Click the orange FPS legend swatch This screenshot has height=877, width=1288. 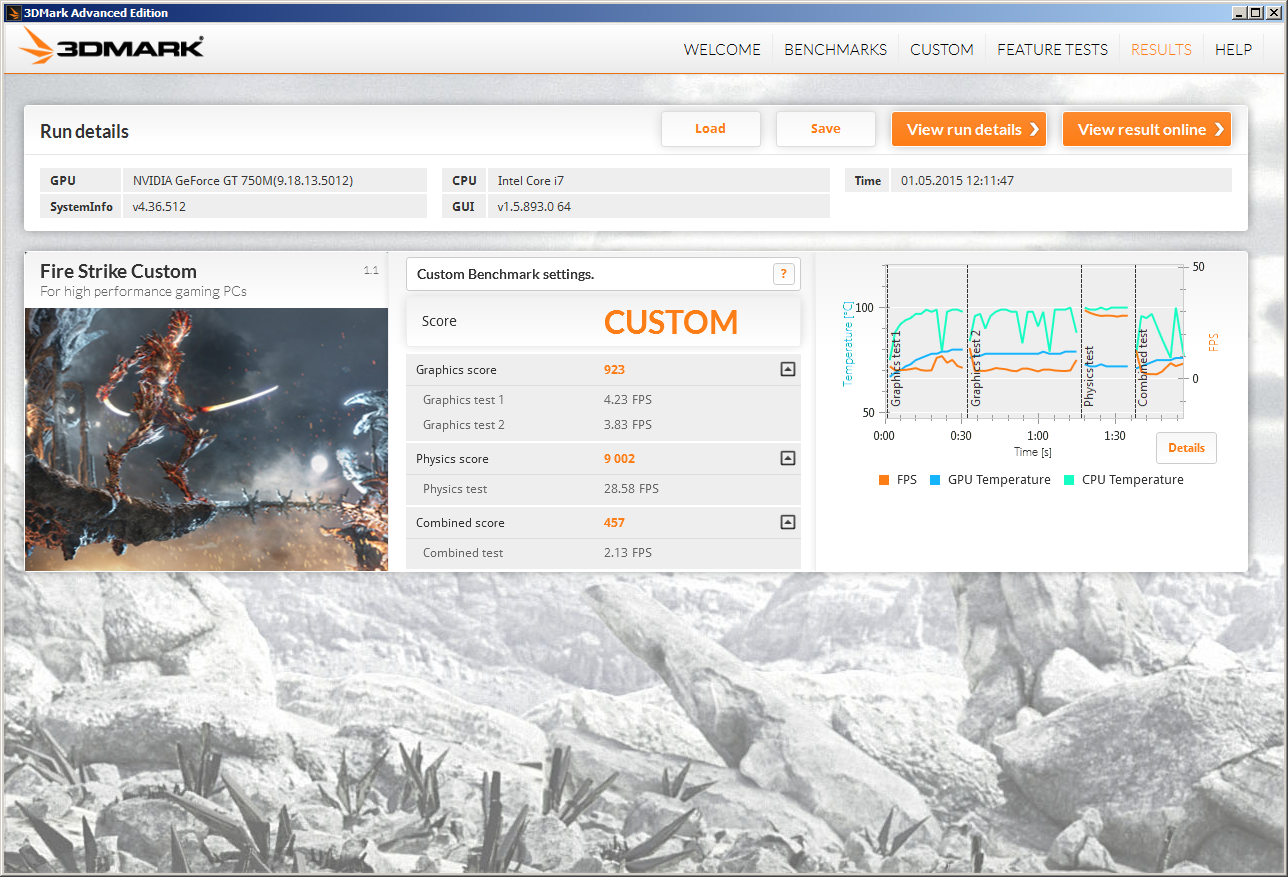(x=884, y=480)
